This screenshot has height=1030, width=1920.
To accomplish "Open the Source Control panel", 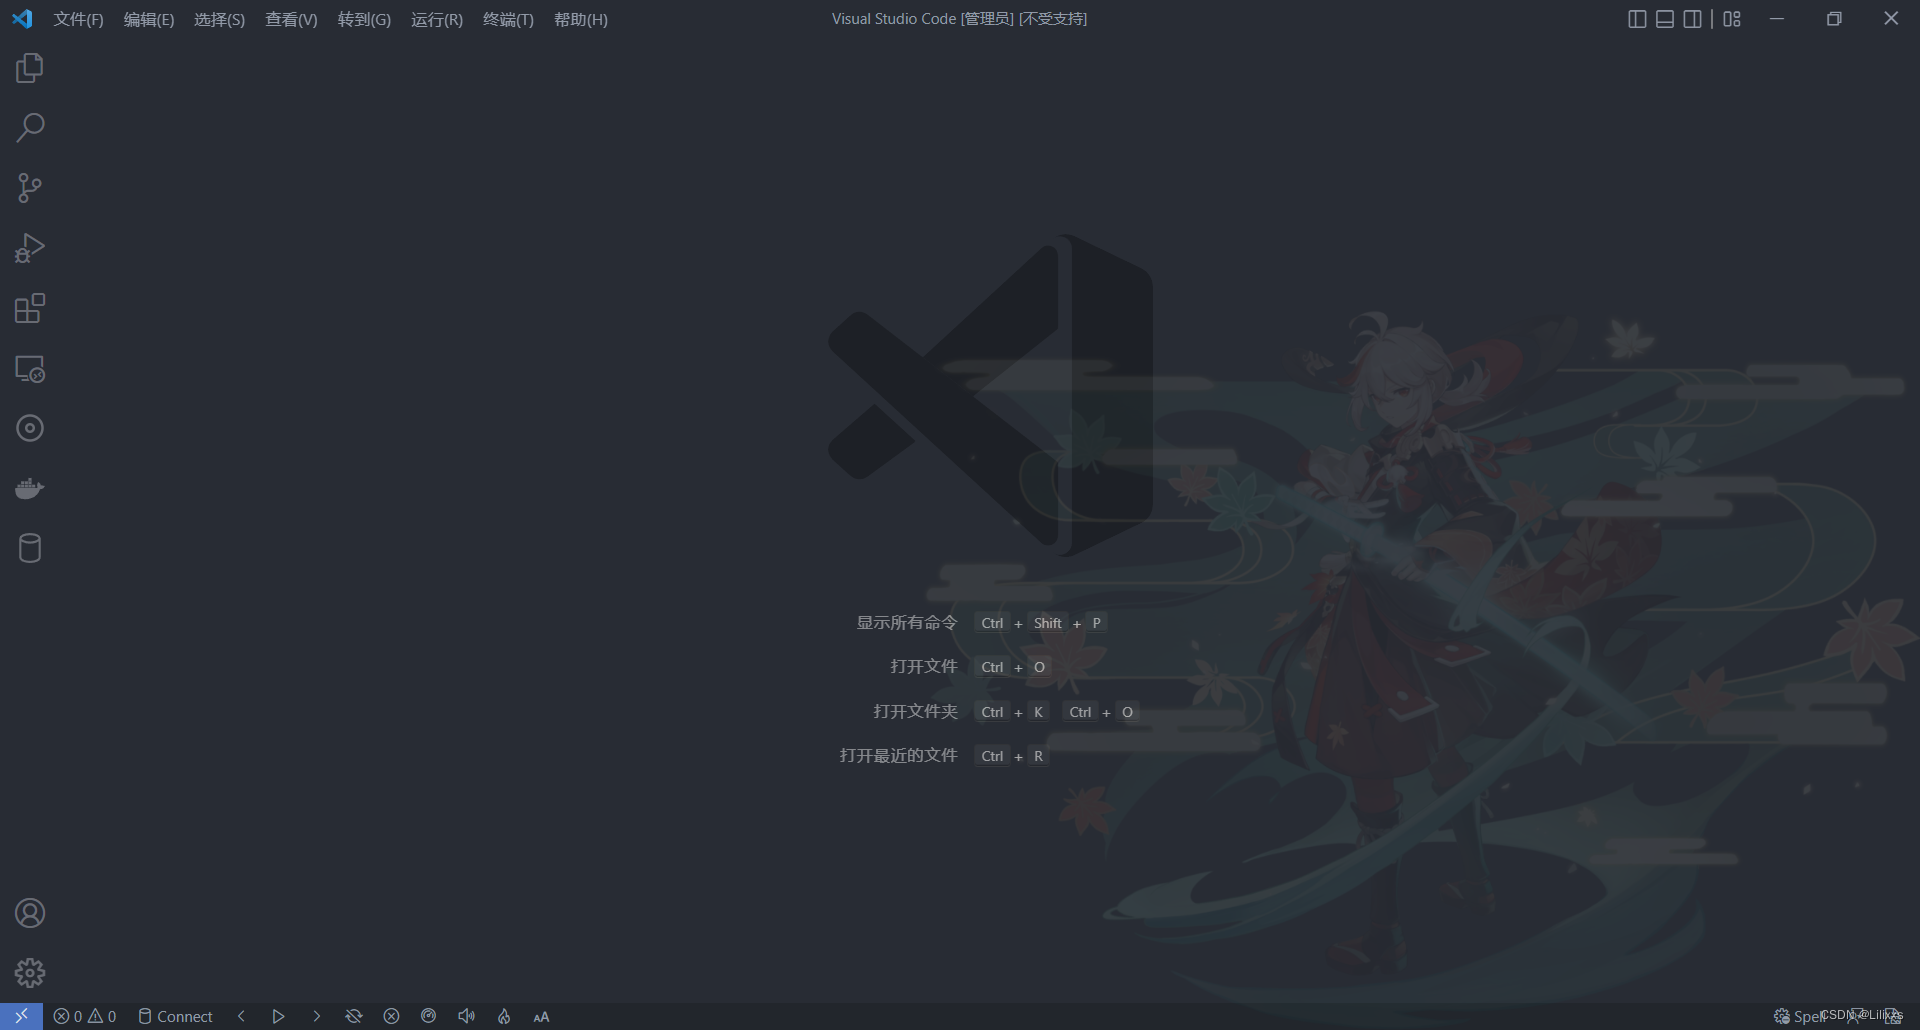I will pyautogui.click(x=29, y=188).
